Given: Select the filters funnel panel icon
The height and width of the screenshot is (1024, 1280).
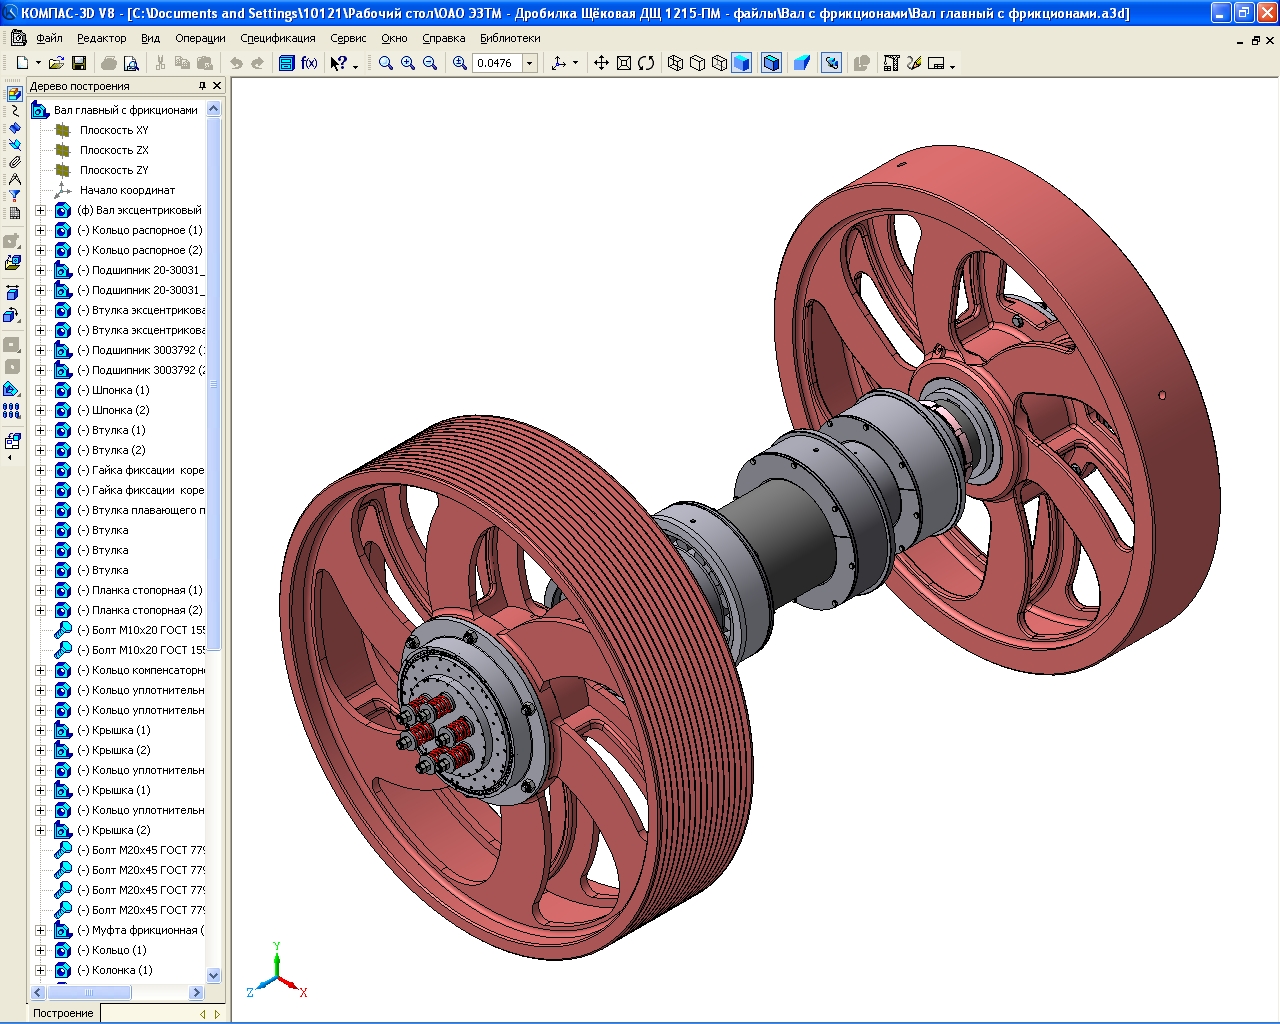Looking at the screenshot, I should point(14,196).
